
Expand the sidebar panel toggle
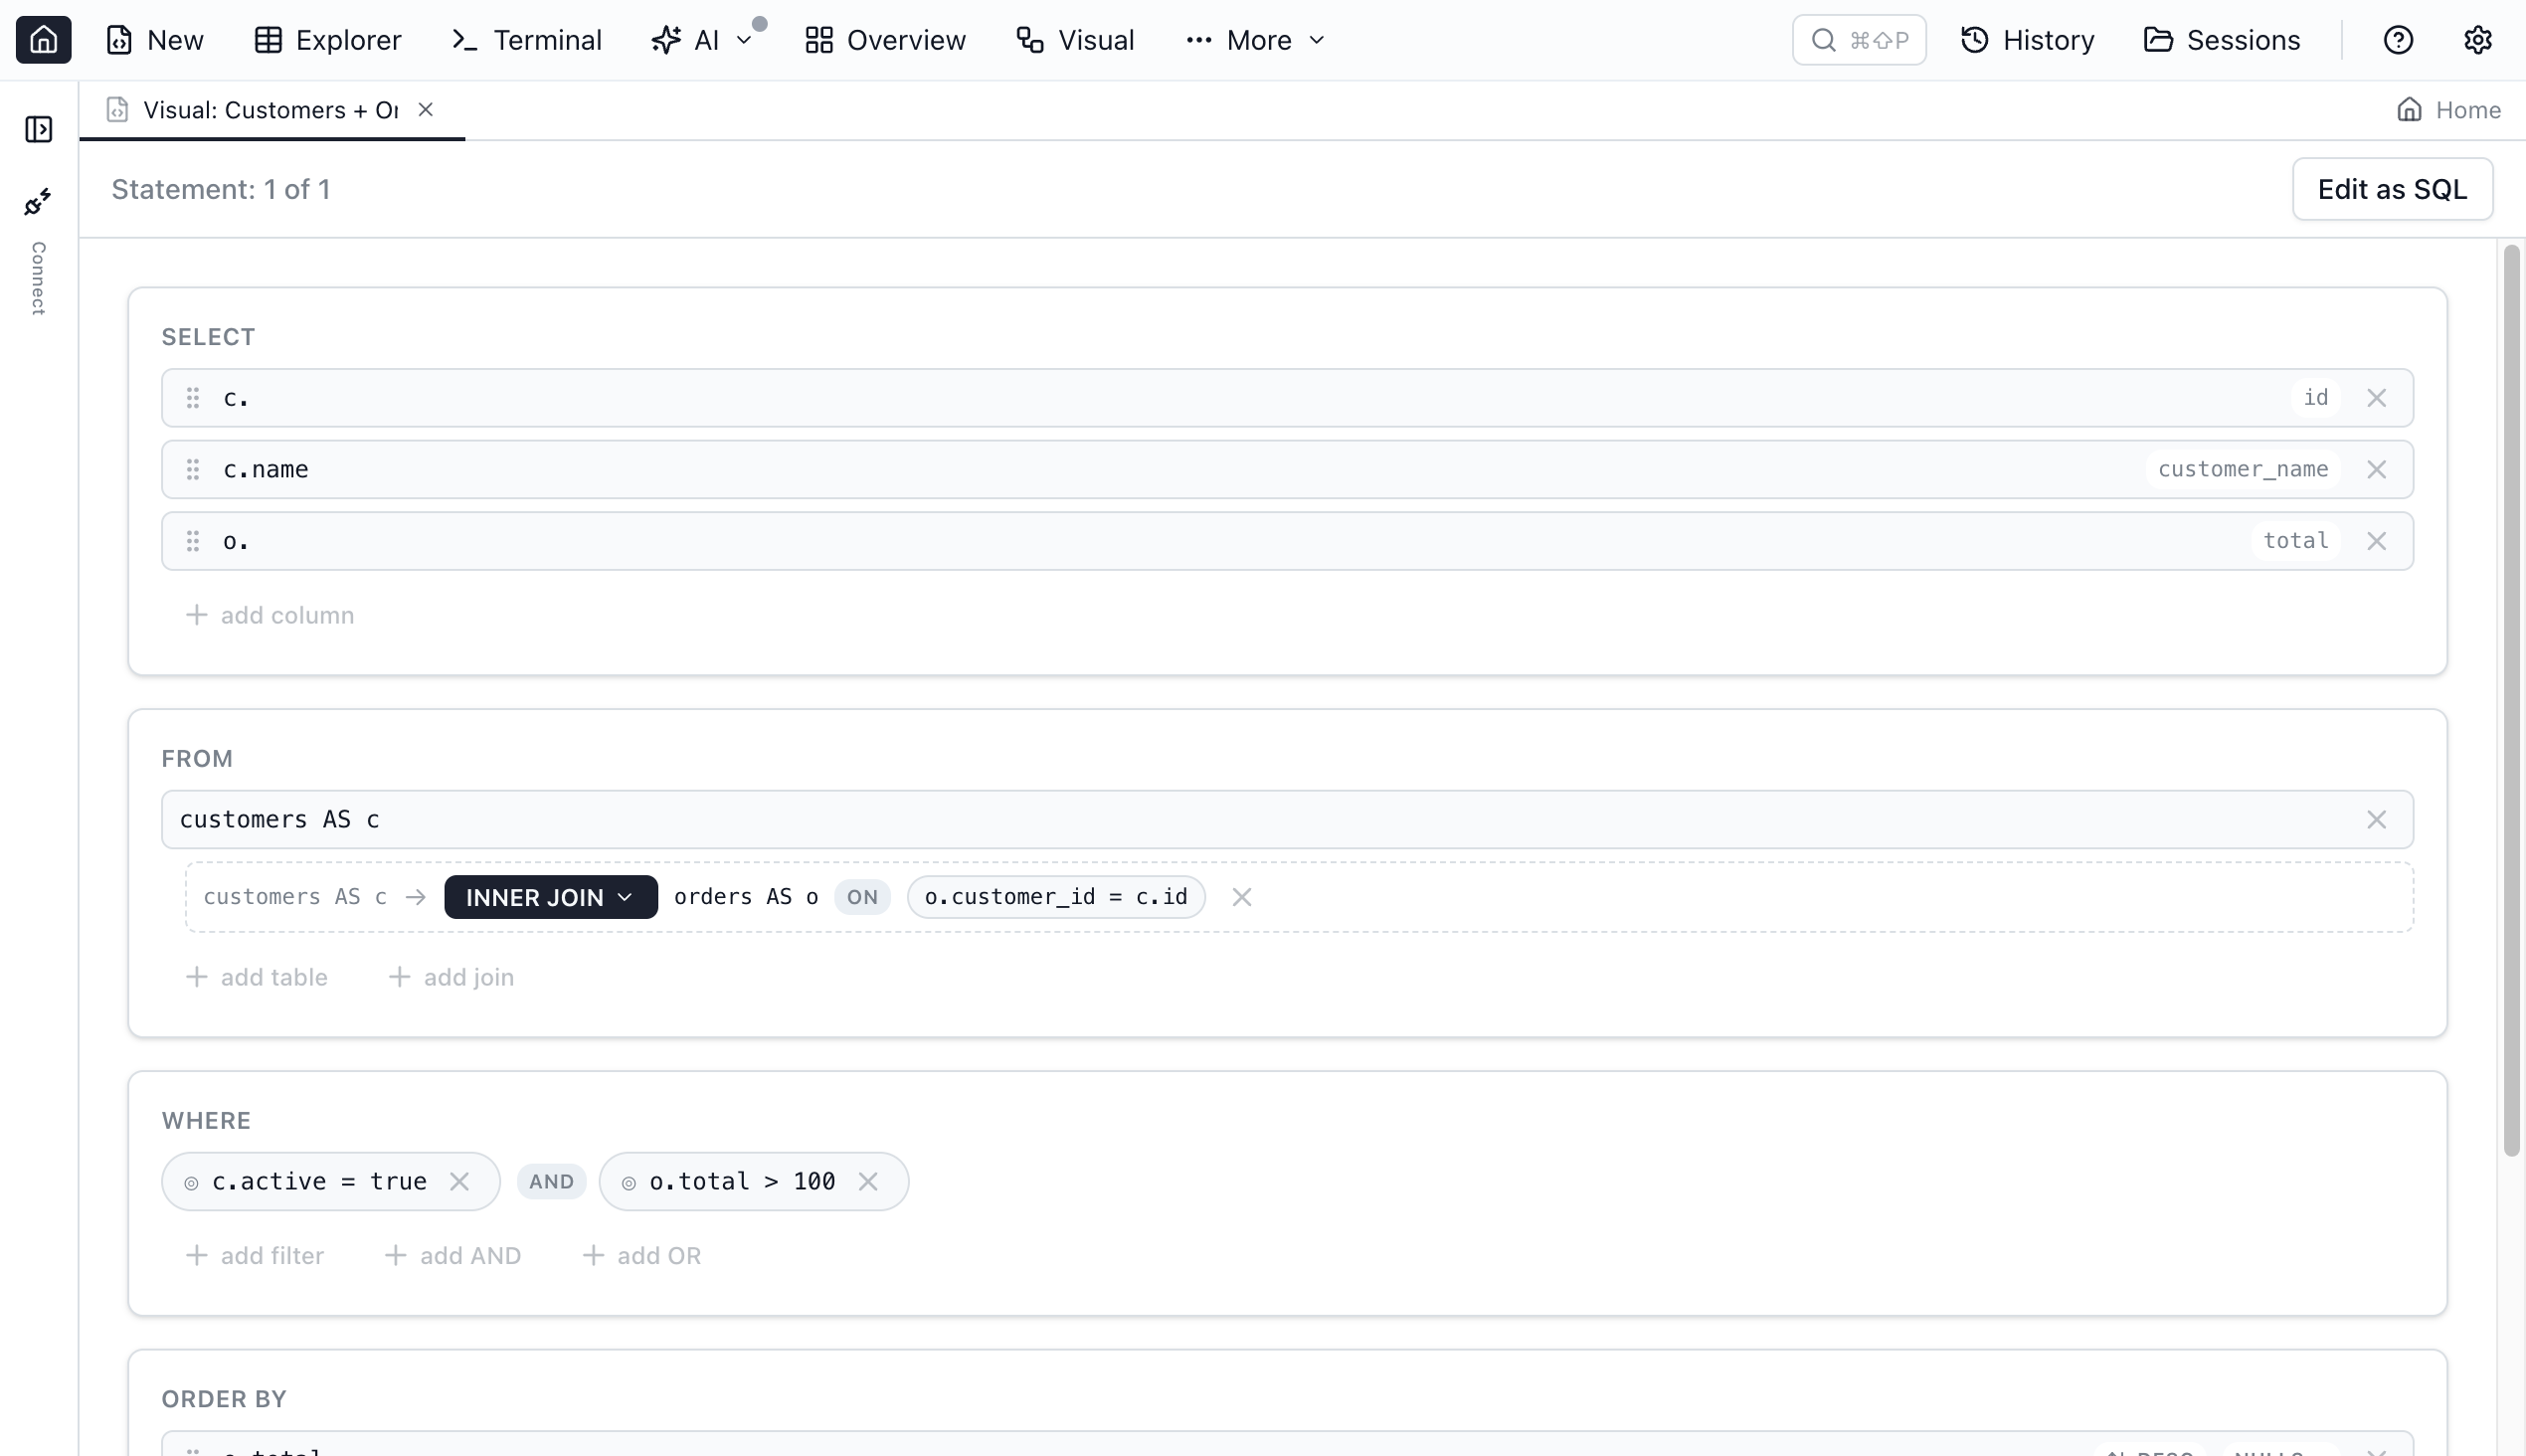(39, 129)
